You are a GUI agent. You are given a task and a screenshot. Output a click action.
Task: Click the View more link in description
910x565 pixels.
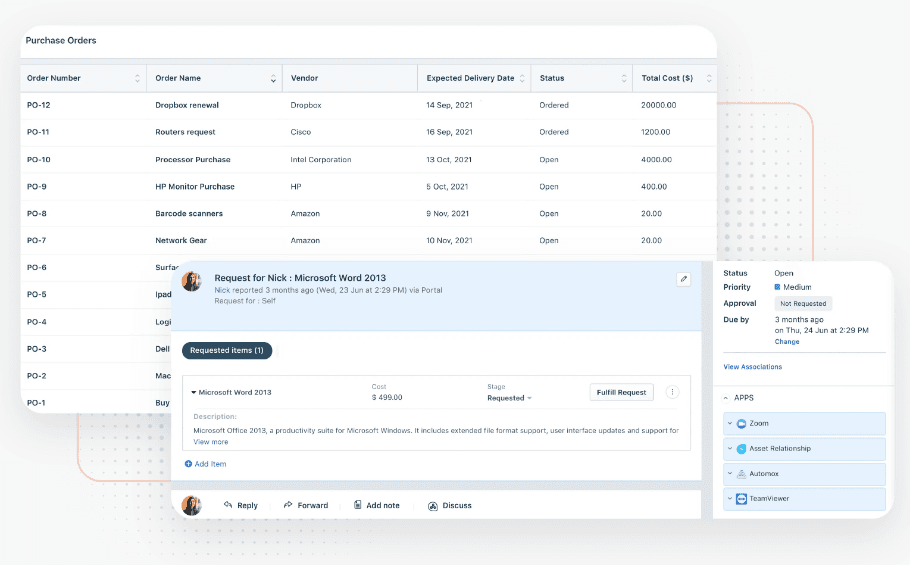pos(211,442)
